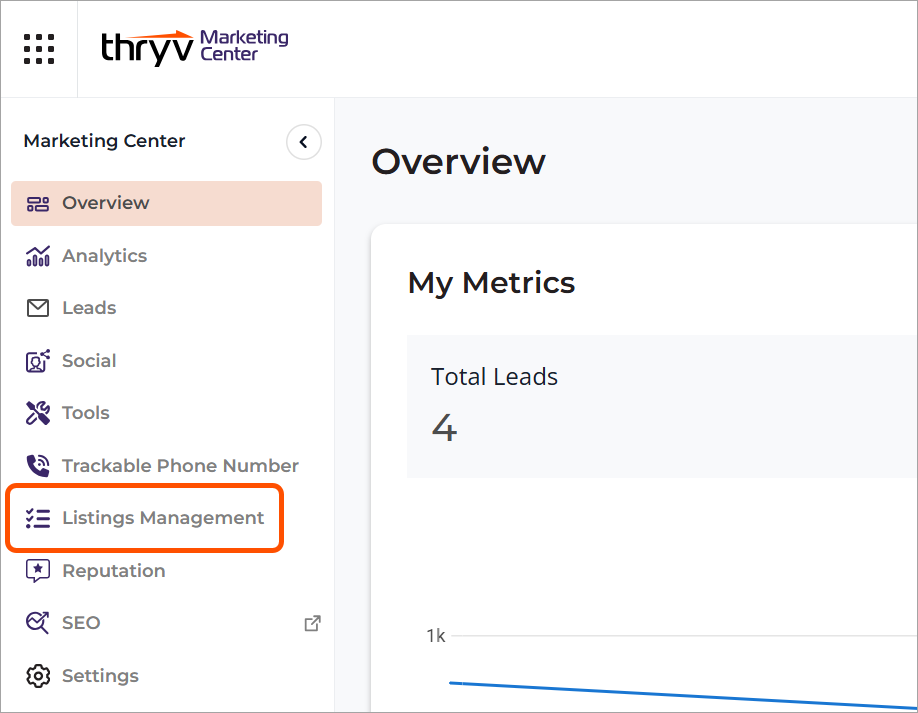
Task: Go to Listings Management
Action: click(162, 518)
